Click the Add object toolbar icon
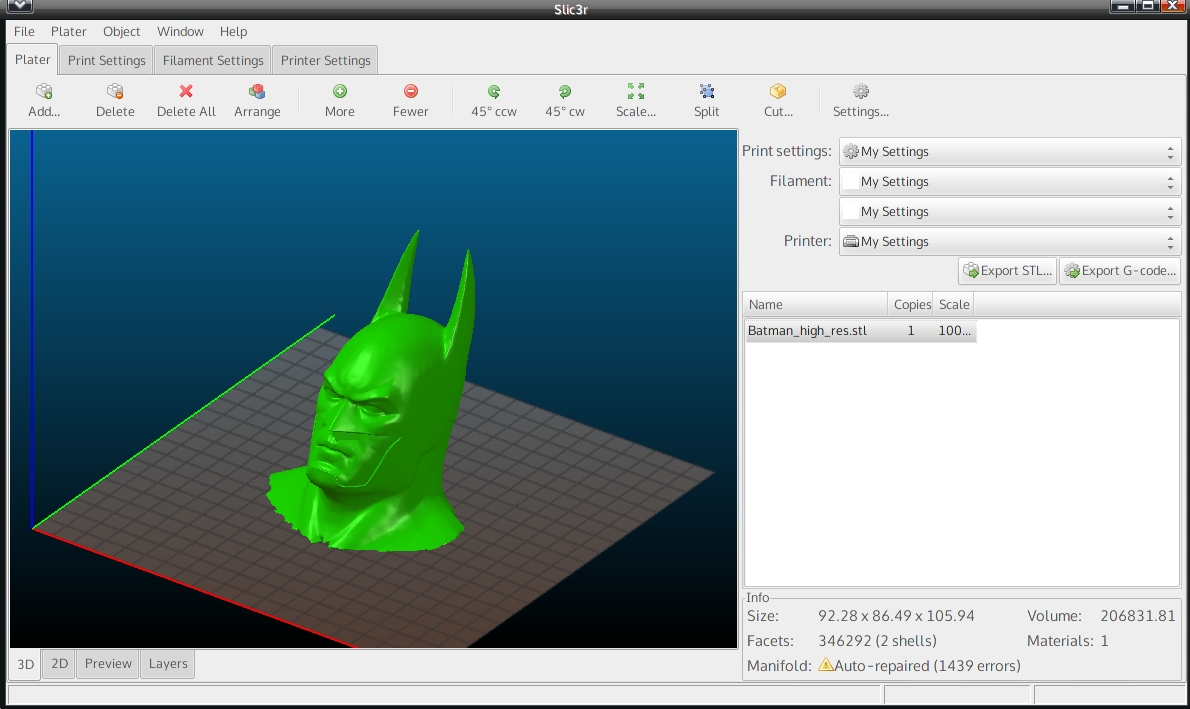Screen dimensions: 1190x709 (x=44, y=92)
